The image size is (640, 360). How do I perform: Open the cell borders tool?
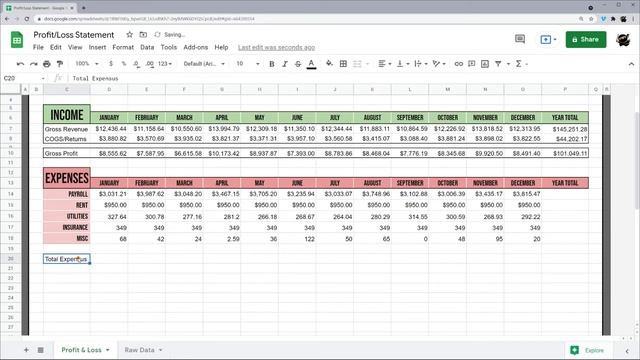click(343, 64)
